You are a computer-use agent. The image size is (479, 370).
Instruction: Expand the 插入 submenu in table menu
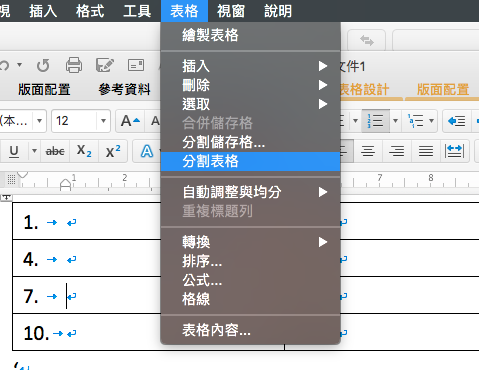point(250,66)
